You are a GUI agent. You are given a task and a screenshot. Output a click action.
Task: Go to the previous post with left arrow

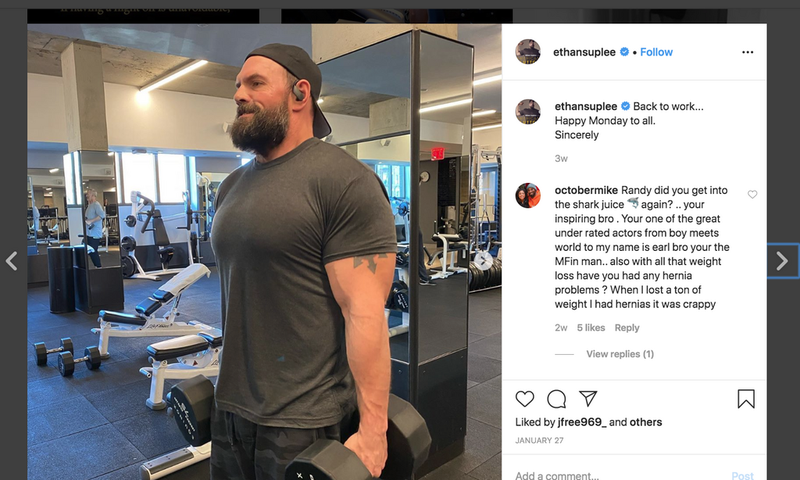pos(12,261)
